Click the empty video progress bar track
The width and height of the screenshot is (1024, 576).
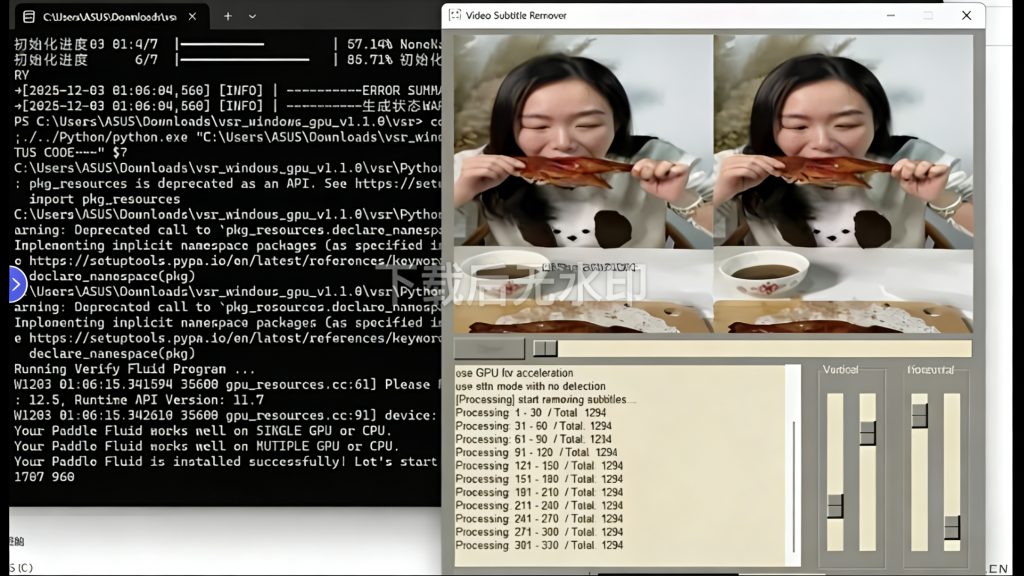click(760, 348)
